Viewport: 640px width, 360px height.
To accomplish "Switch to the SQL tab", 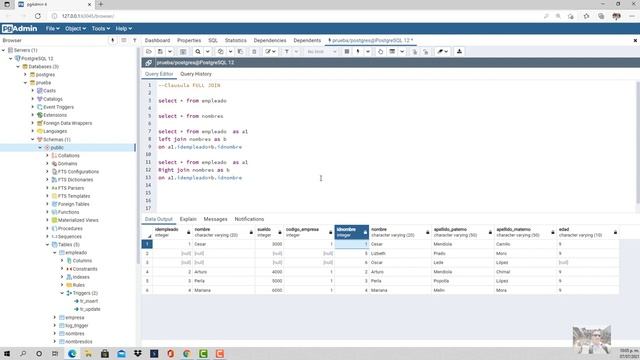I will click(x=213, y=40).
